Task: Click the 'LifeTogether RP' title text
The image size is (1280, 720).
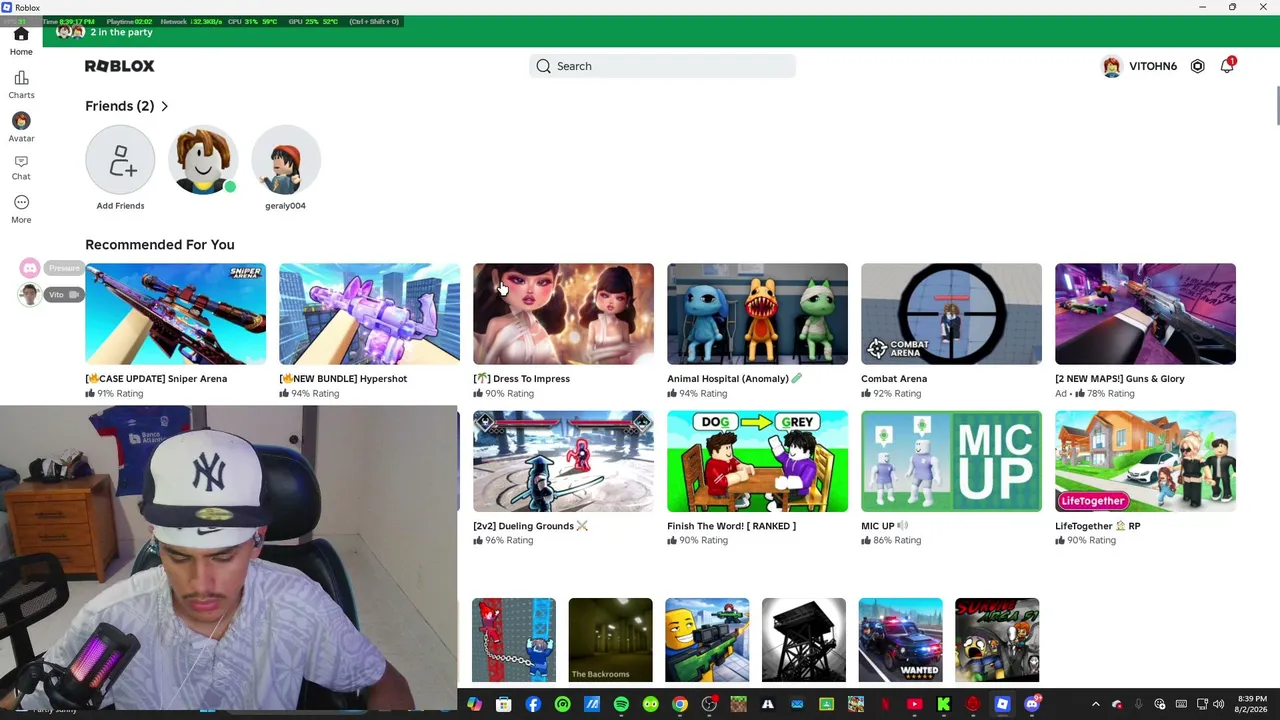Action: pyautogui.click(x=1097, y=526)
